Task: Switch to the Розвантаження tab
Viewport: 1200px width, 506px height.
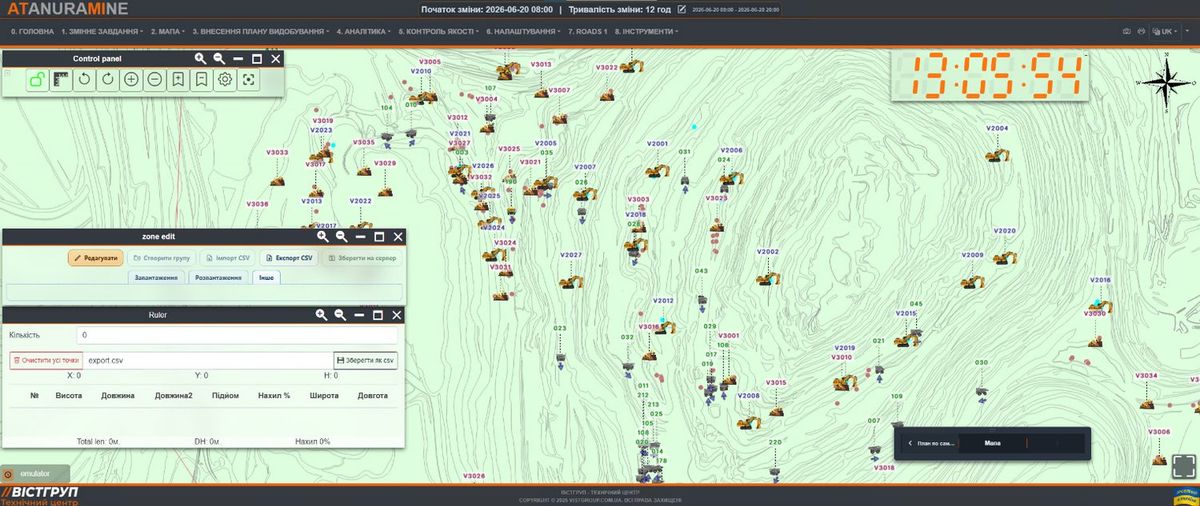Action: tap(218, 277)
